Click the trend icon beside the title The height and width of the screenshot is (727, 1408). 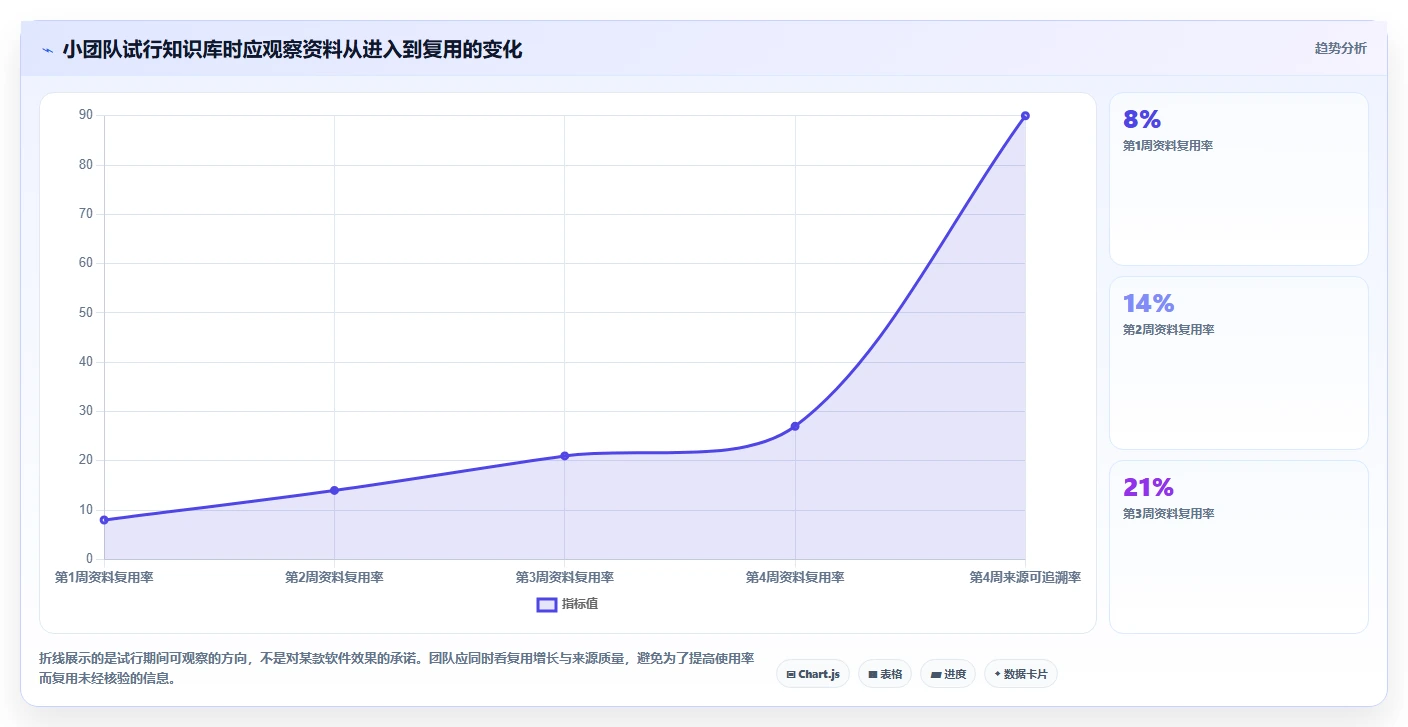47,50
